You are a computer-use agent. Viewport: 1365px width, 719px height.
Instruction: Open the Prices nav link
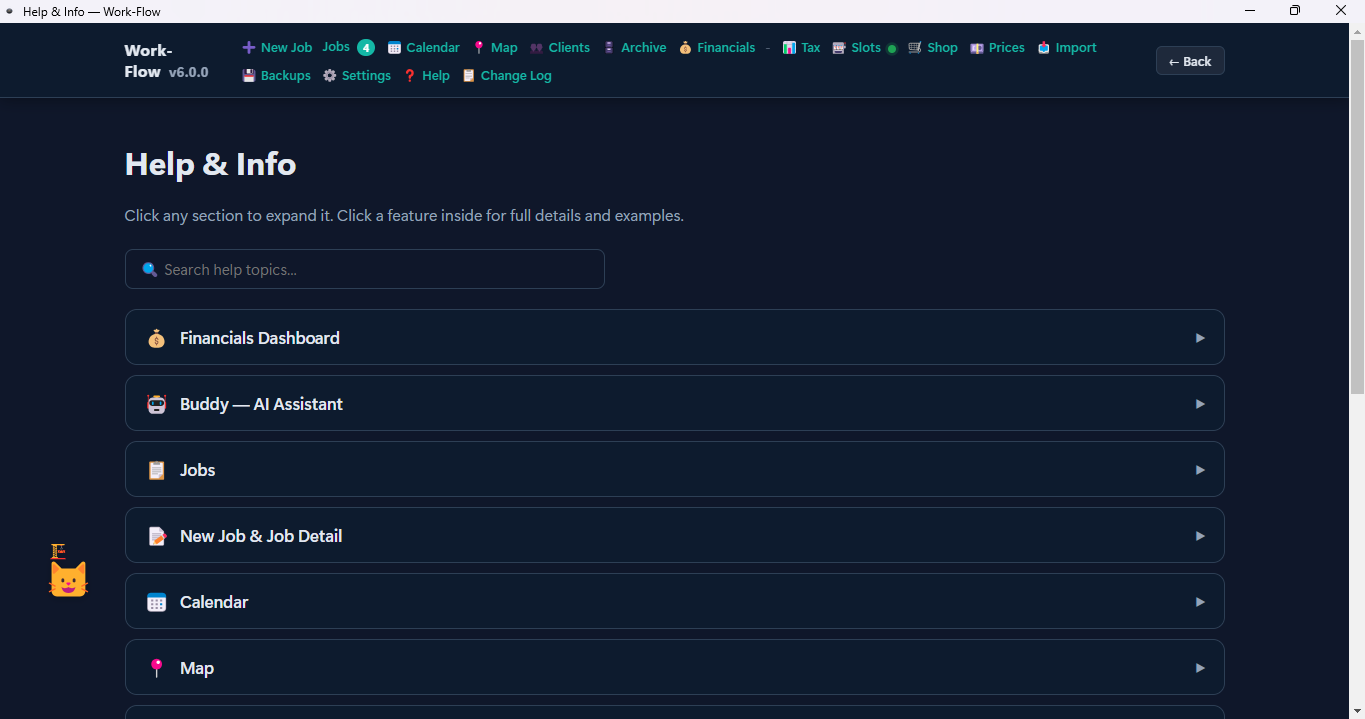click(x=997, y=47)
